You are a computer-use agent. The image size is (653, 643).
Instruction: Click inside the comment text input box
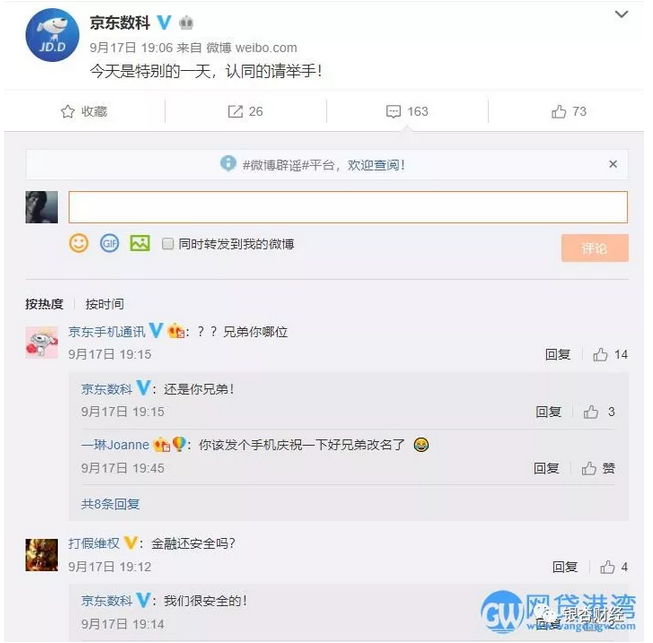point(348,207)
